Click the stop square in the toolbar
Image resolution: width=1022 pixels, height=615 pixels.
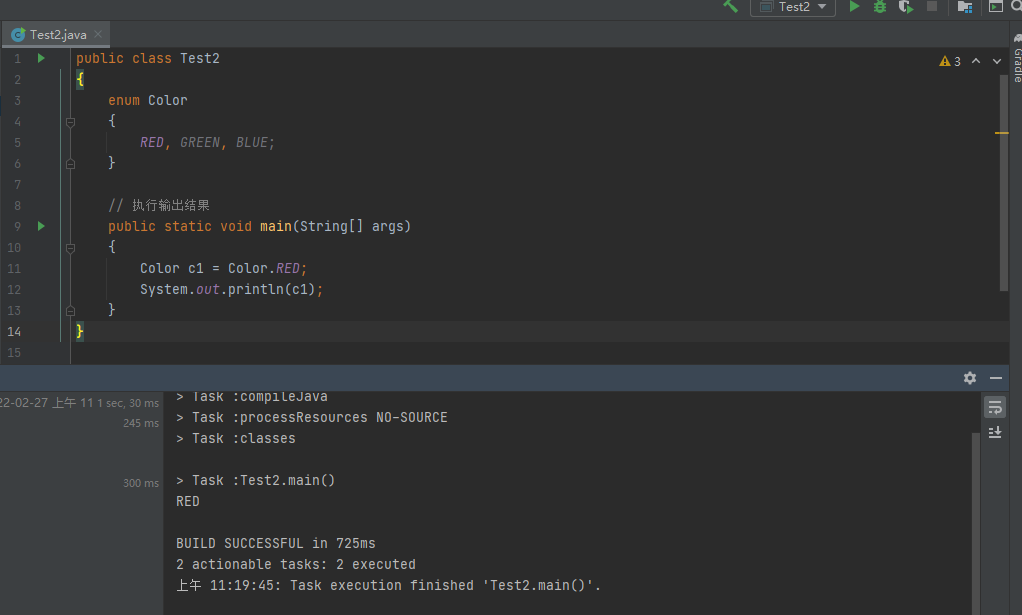(x=932, y=6)
